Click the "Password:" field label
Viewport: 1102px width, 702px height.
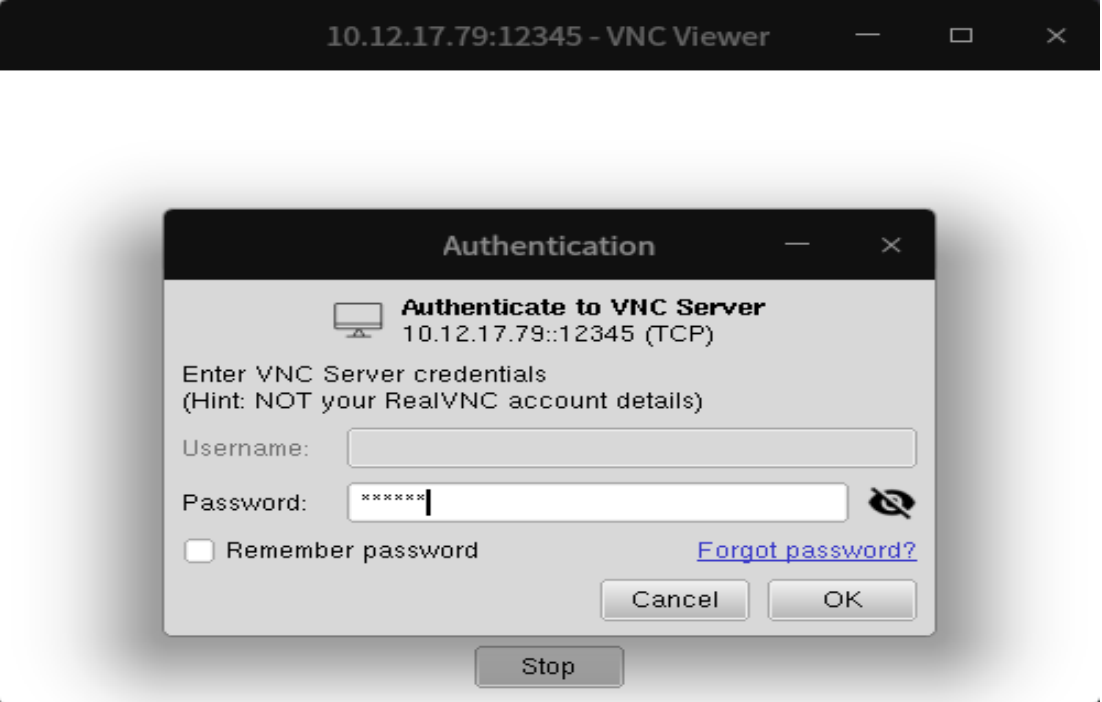[x=245, y=503]
